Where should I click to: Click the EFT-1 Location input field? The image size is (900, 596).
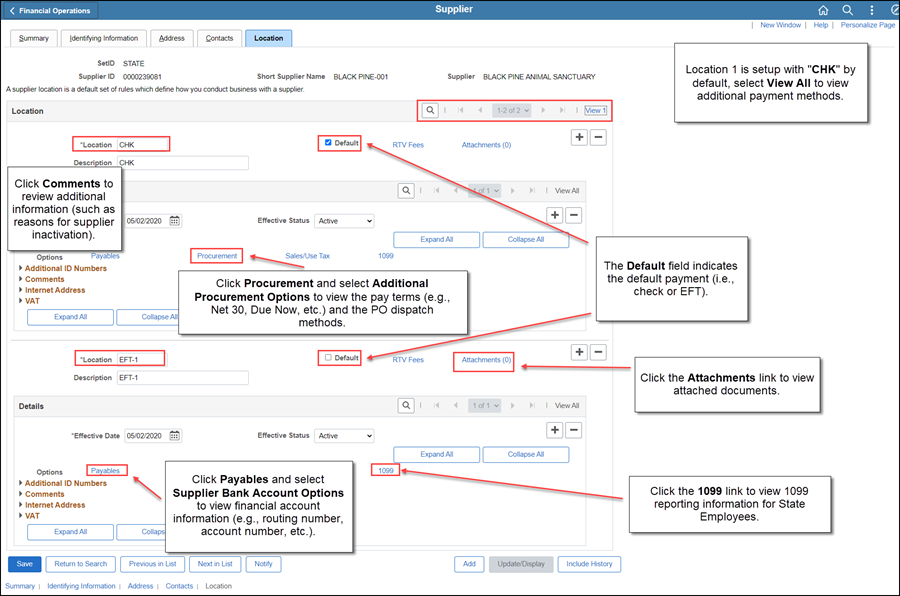click(x=140, y=359)
